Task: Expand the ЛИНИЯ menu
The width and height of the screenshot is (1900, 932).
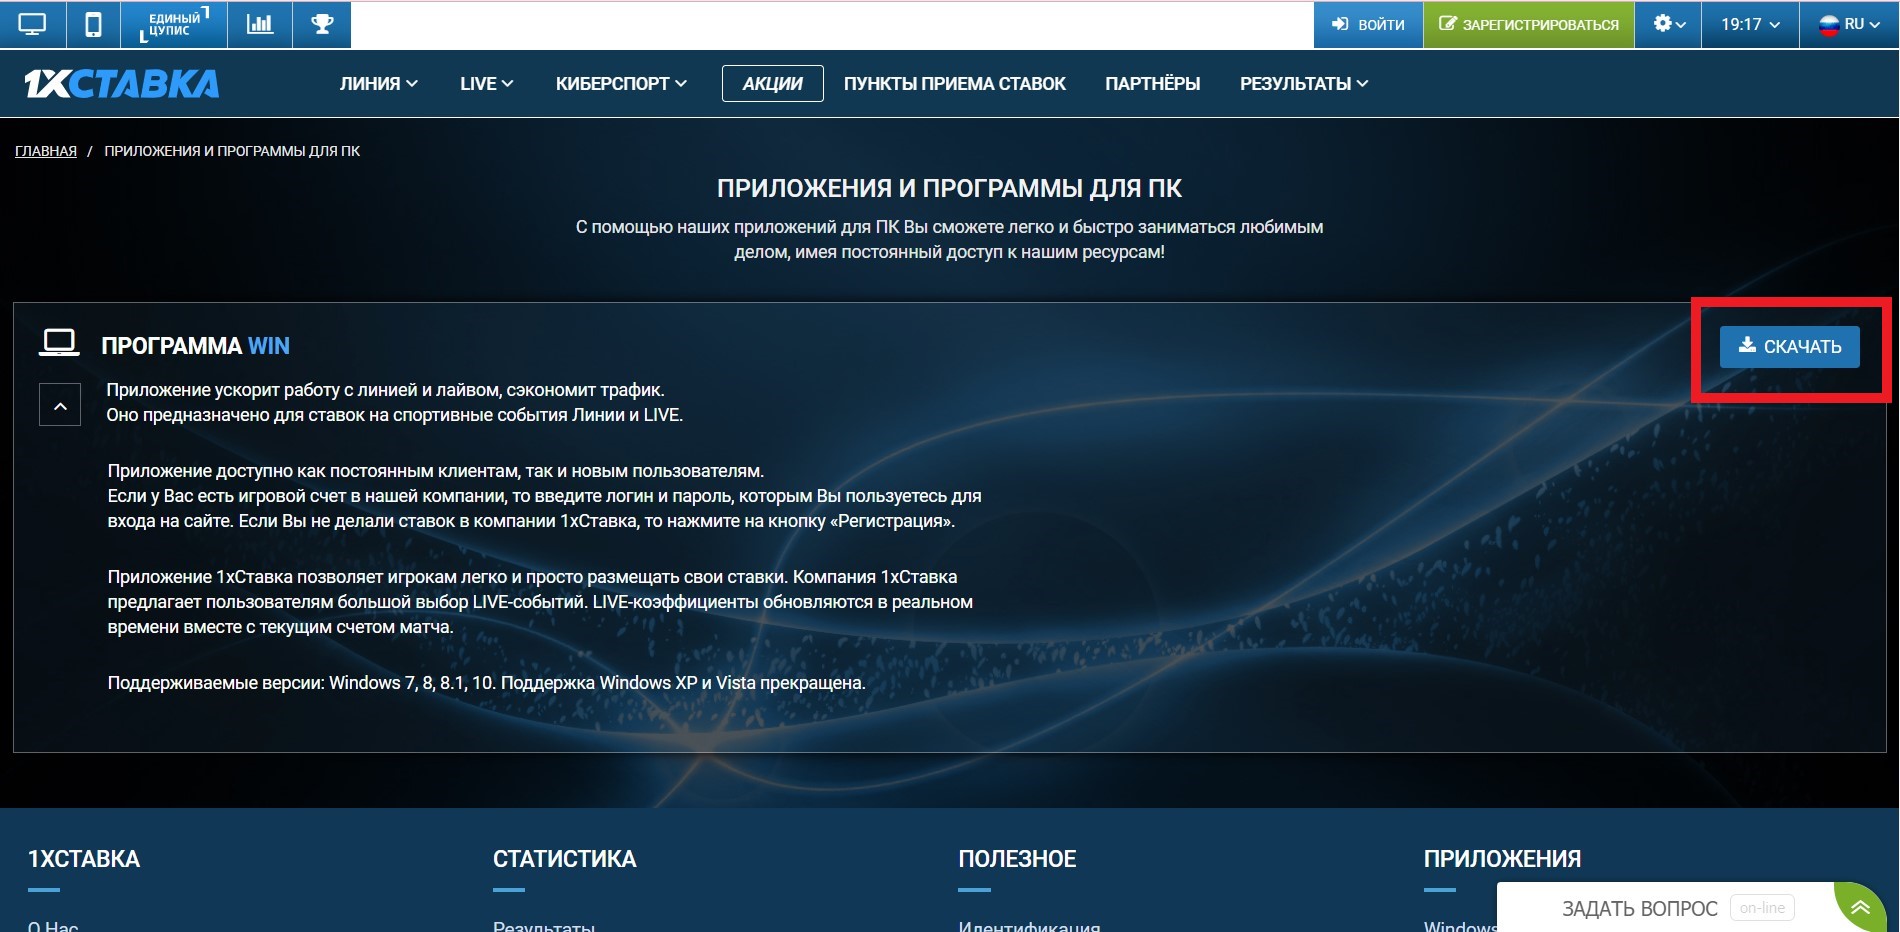Action: click(378, 84)
